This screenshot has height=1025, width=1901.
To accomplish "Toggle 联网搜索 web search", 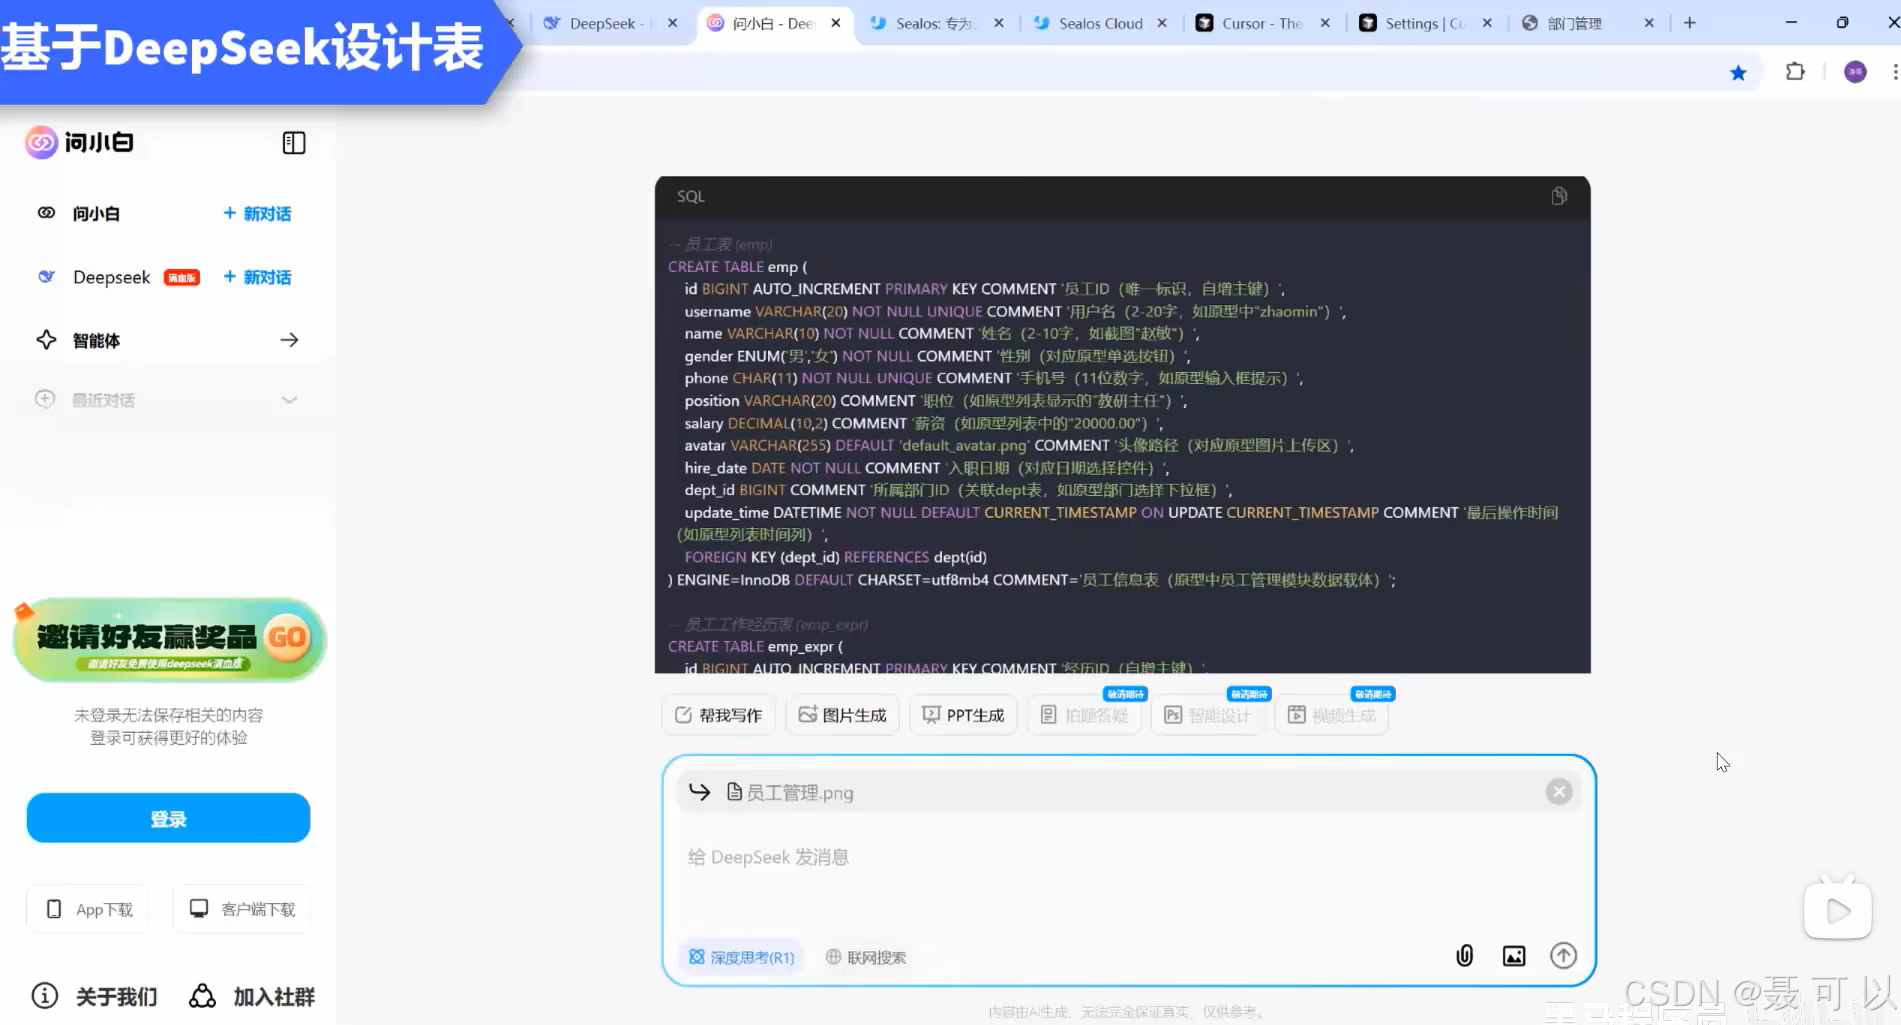I will pos(866,957).
